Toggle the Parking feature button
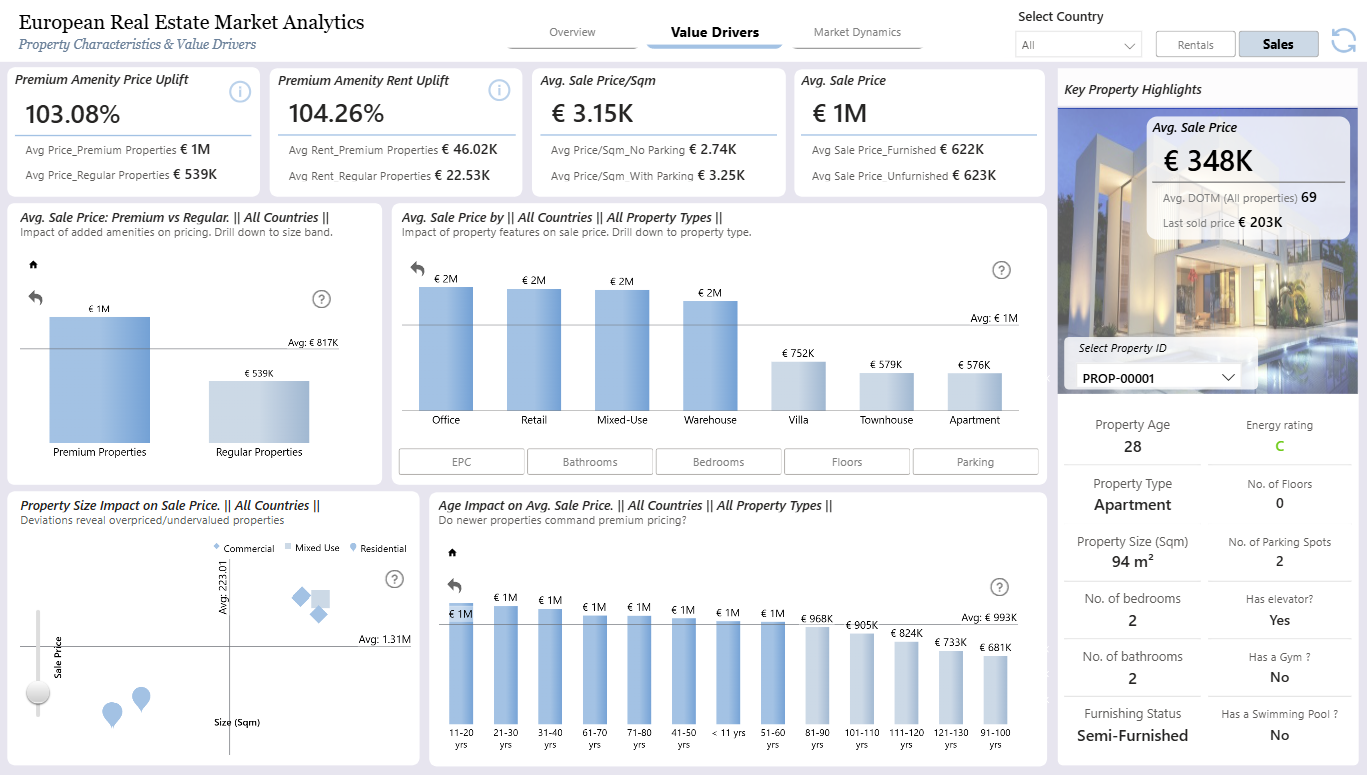The width and height of the screenshot is (1367, 775). click(975, 462)
